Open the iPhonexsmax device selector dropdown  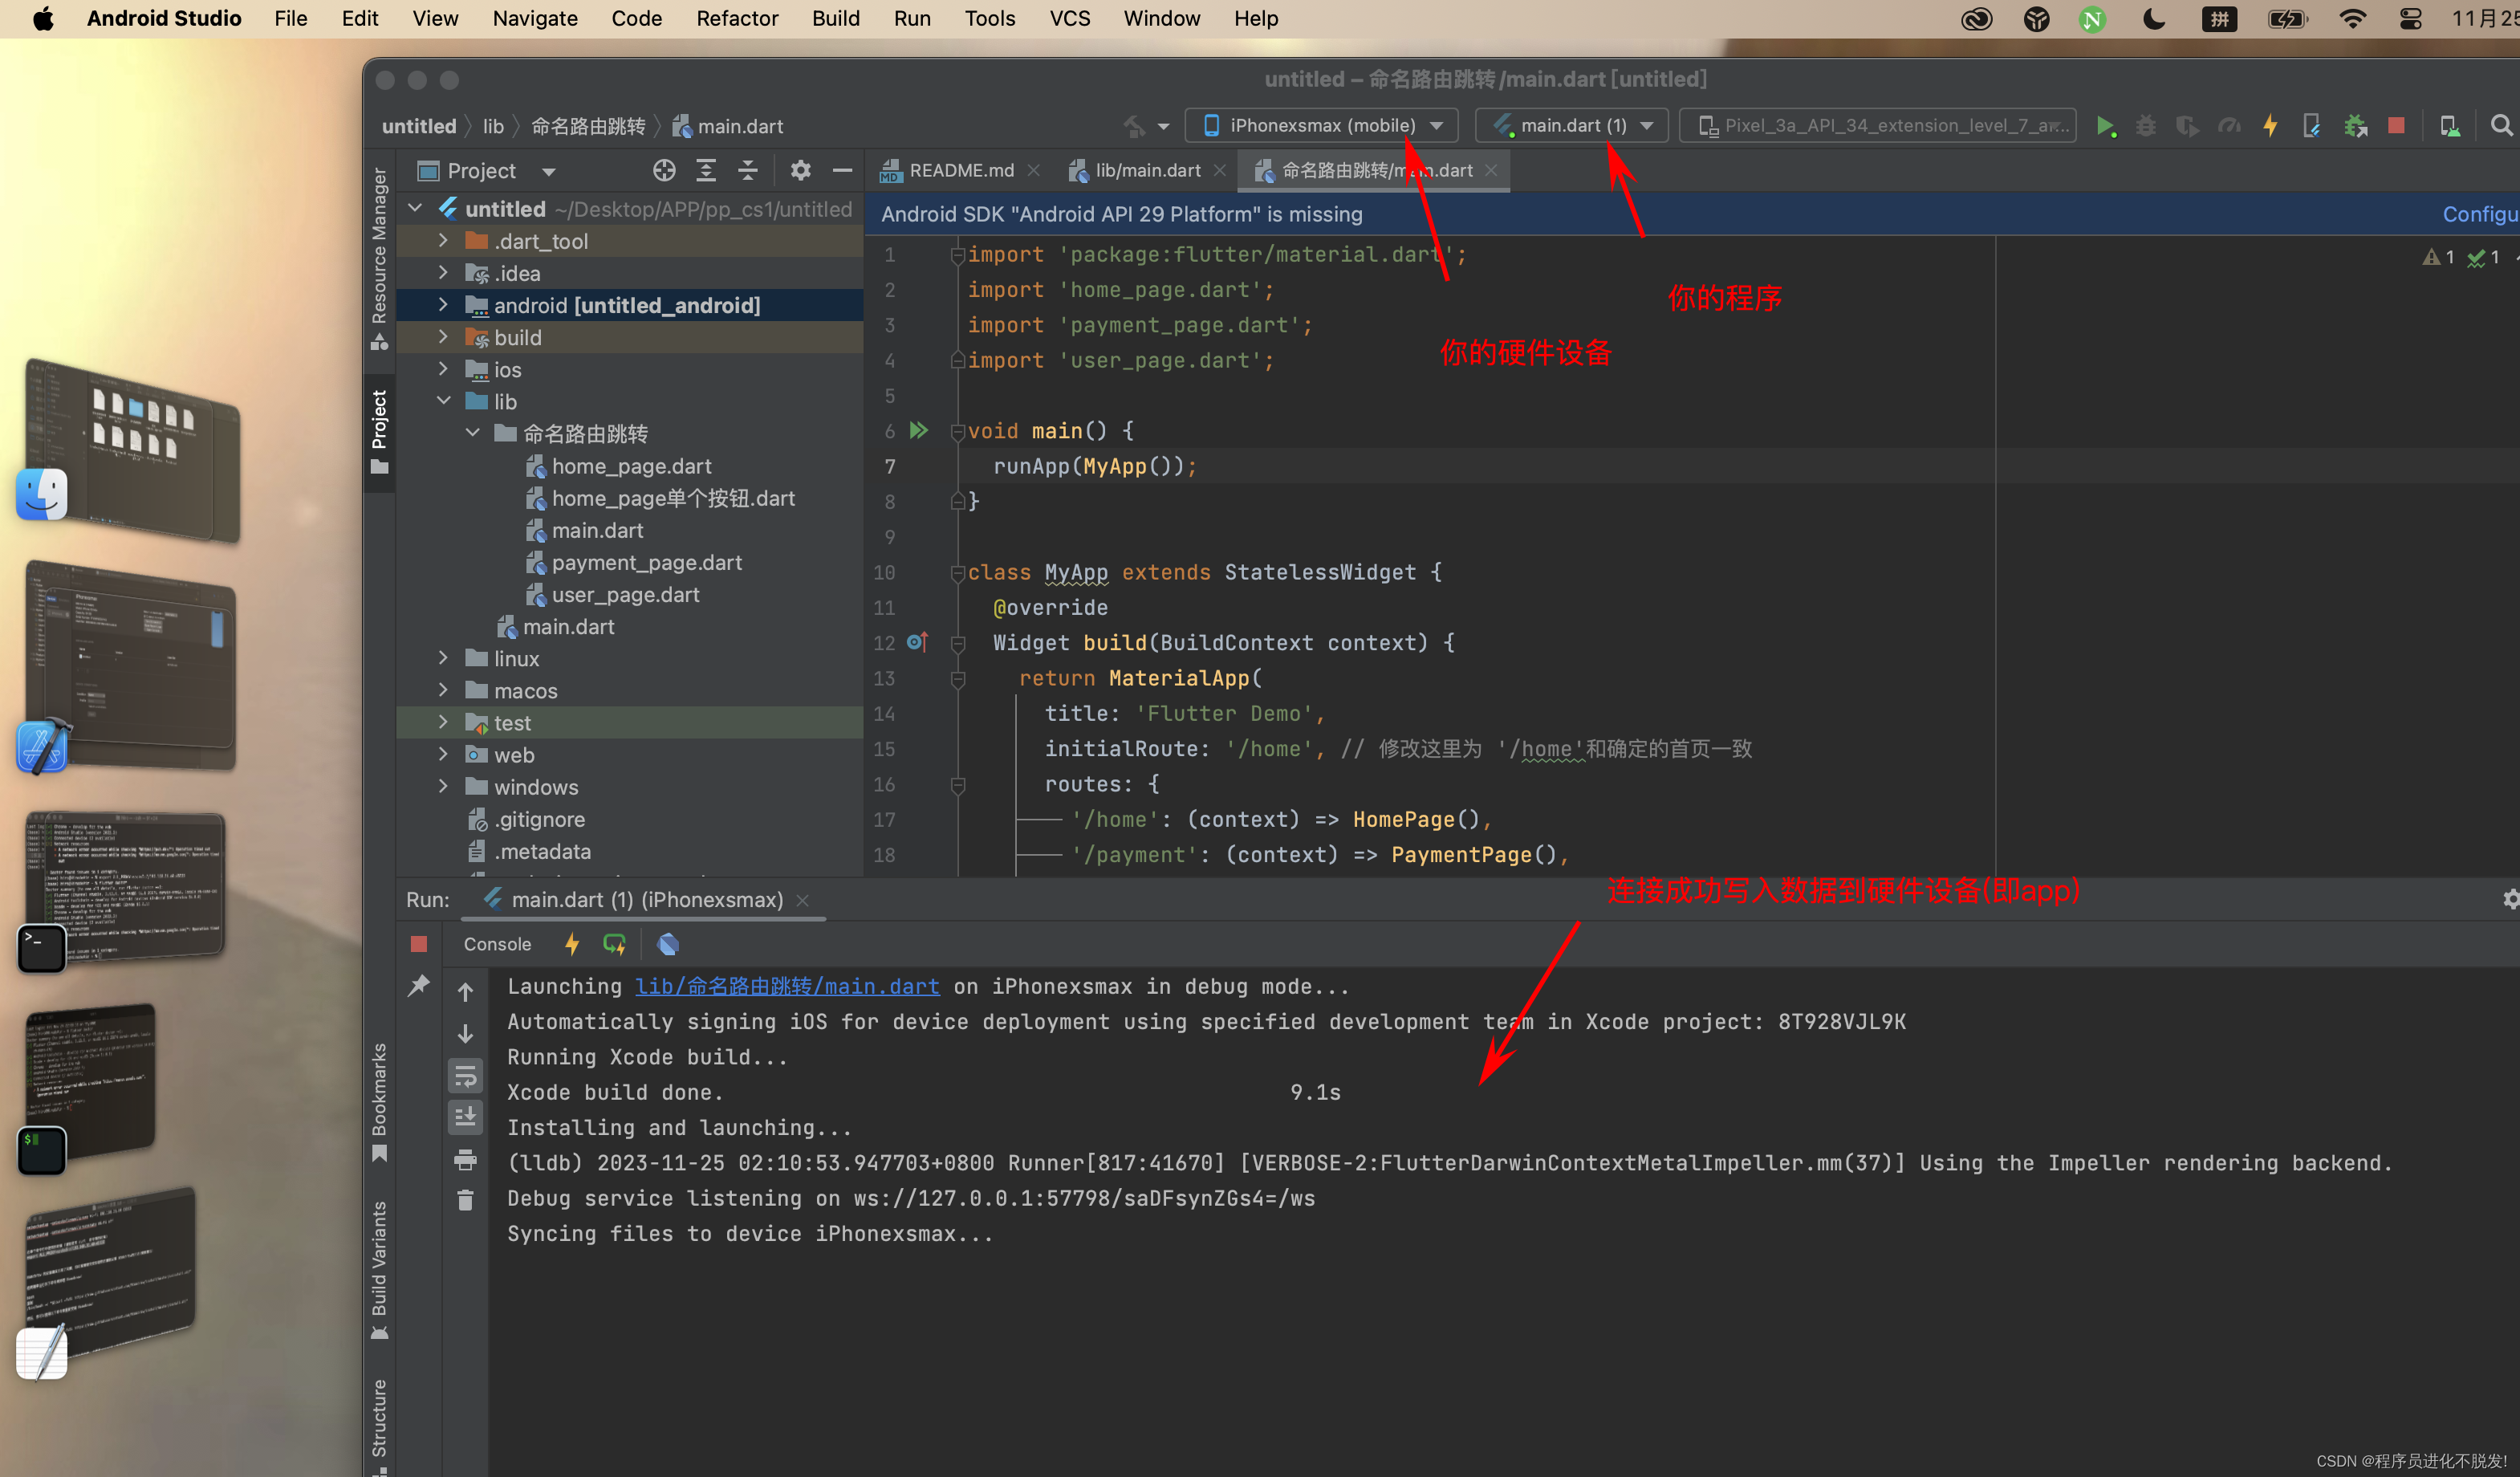[x=1322, y=126]
